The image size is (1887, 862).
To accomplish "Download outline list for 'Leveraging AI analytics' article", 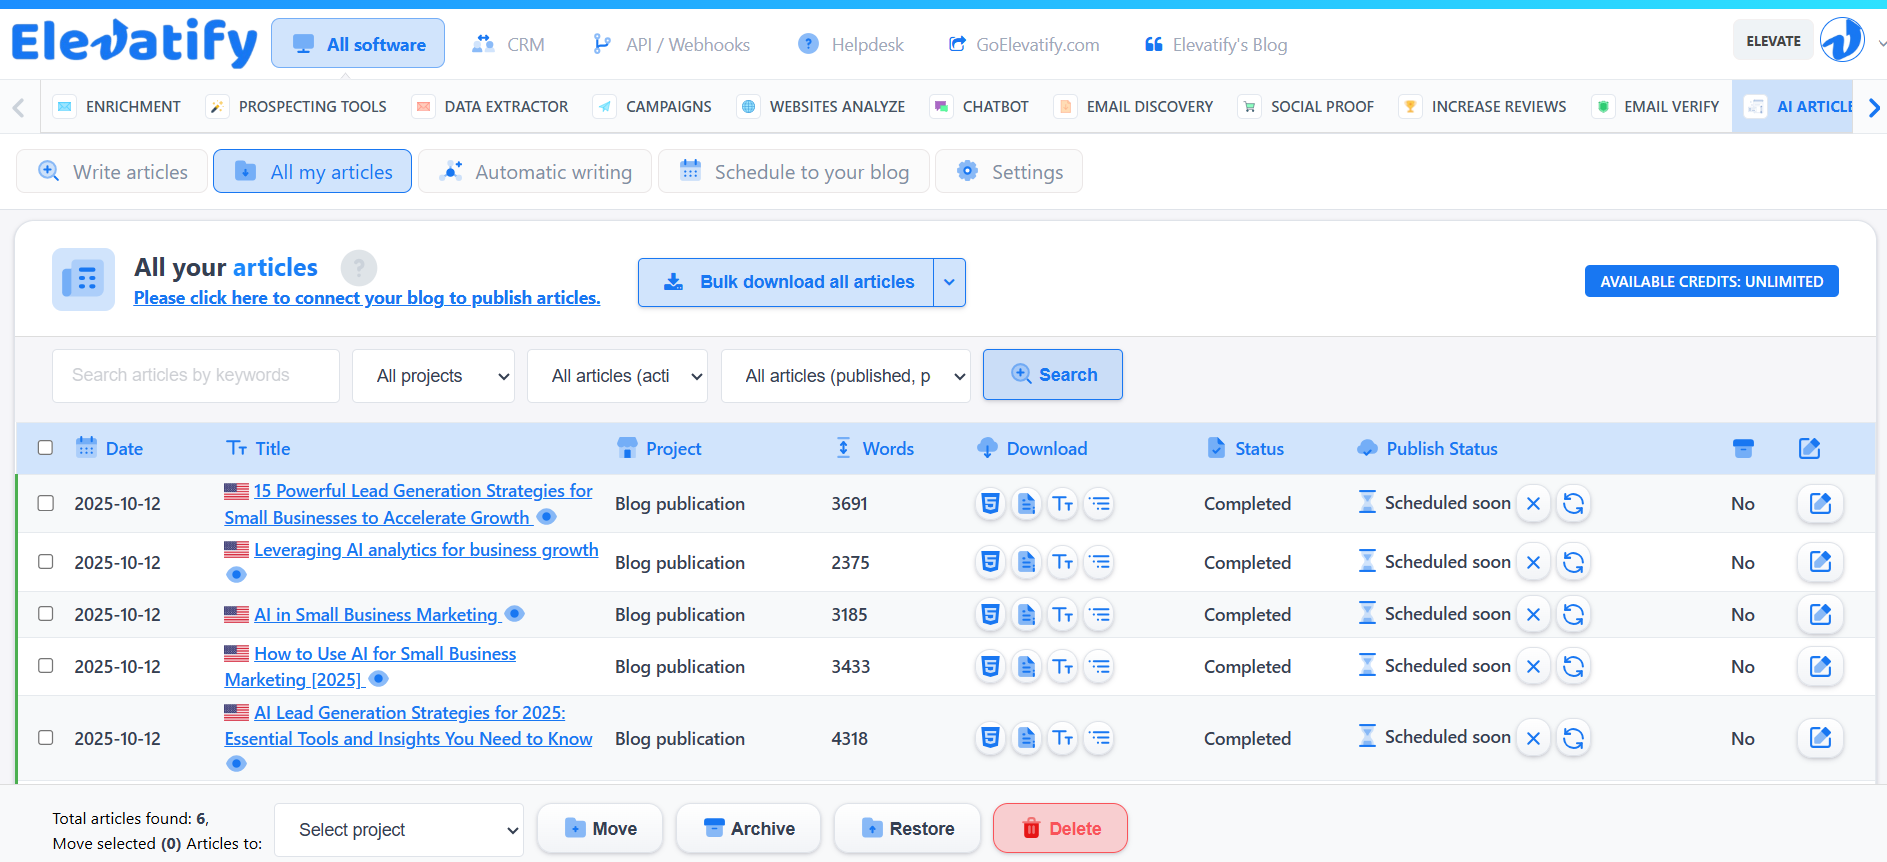I will (1099, 562).
